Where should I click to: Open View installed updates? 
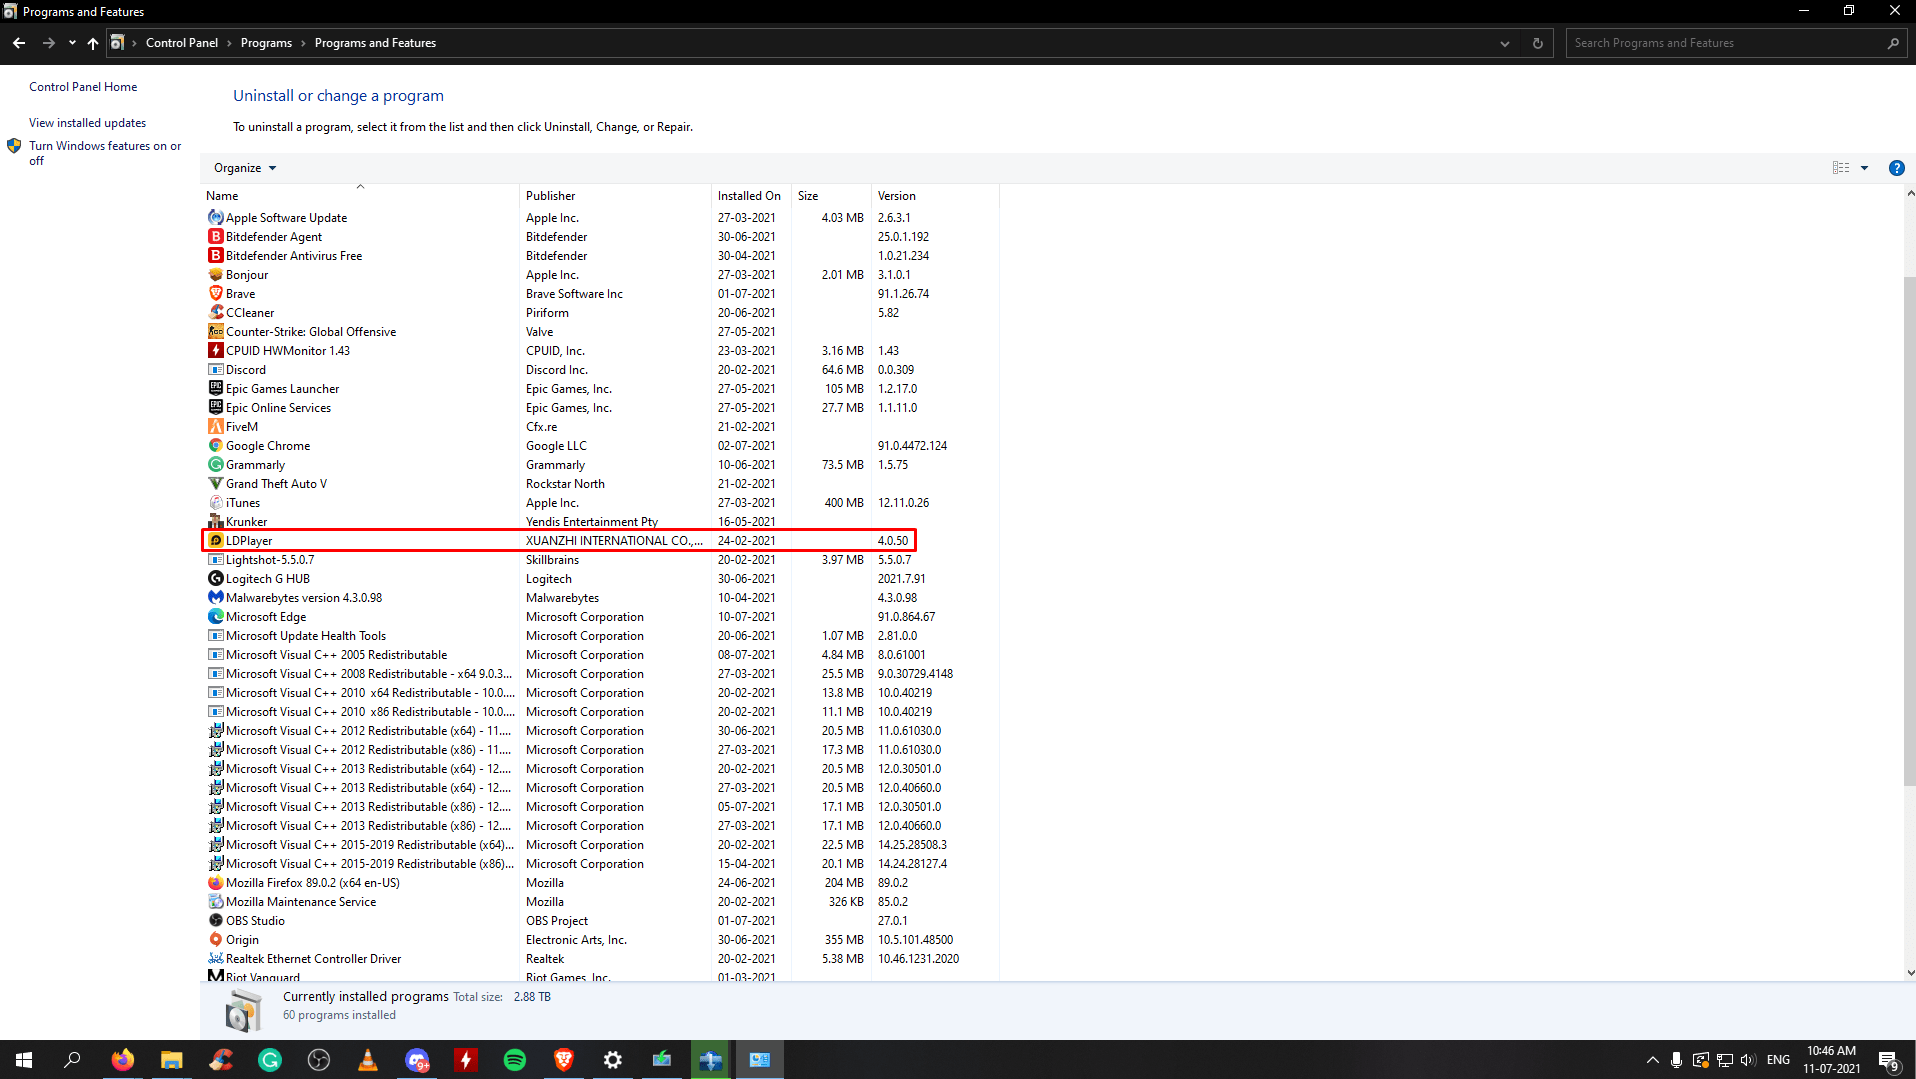pos(87,122)
